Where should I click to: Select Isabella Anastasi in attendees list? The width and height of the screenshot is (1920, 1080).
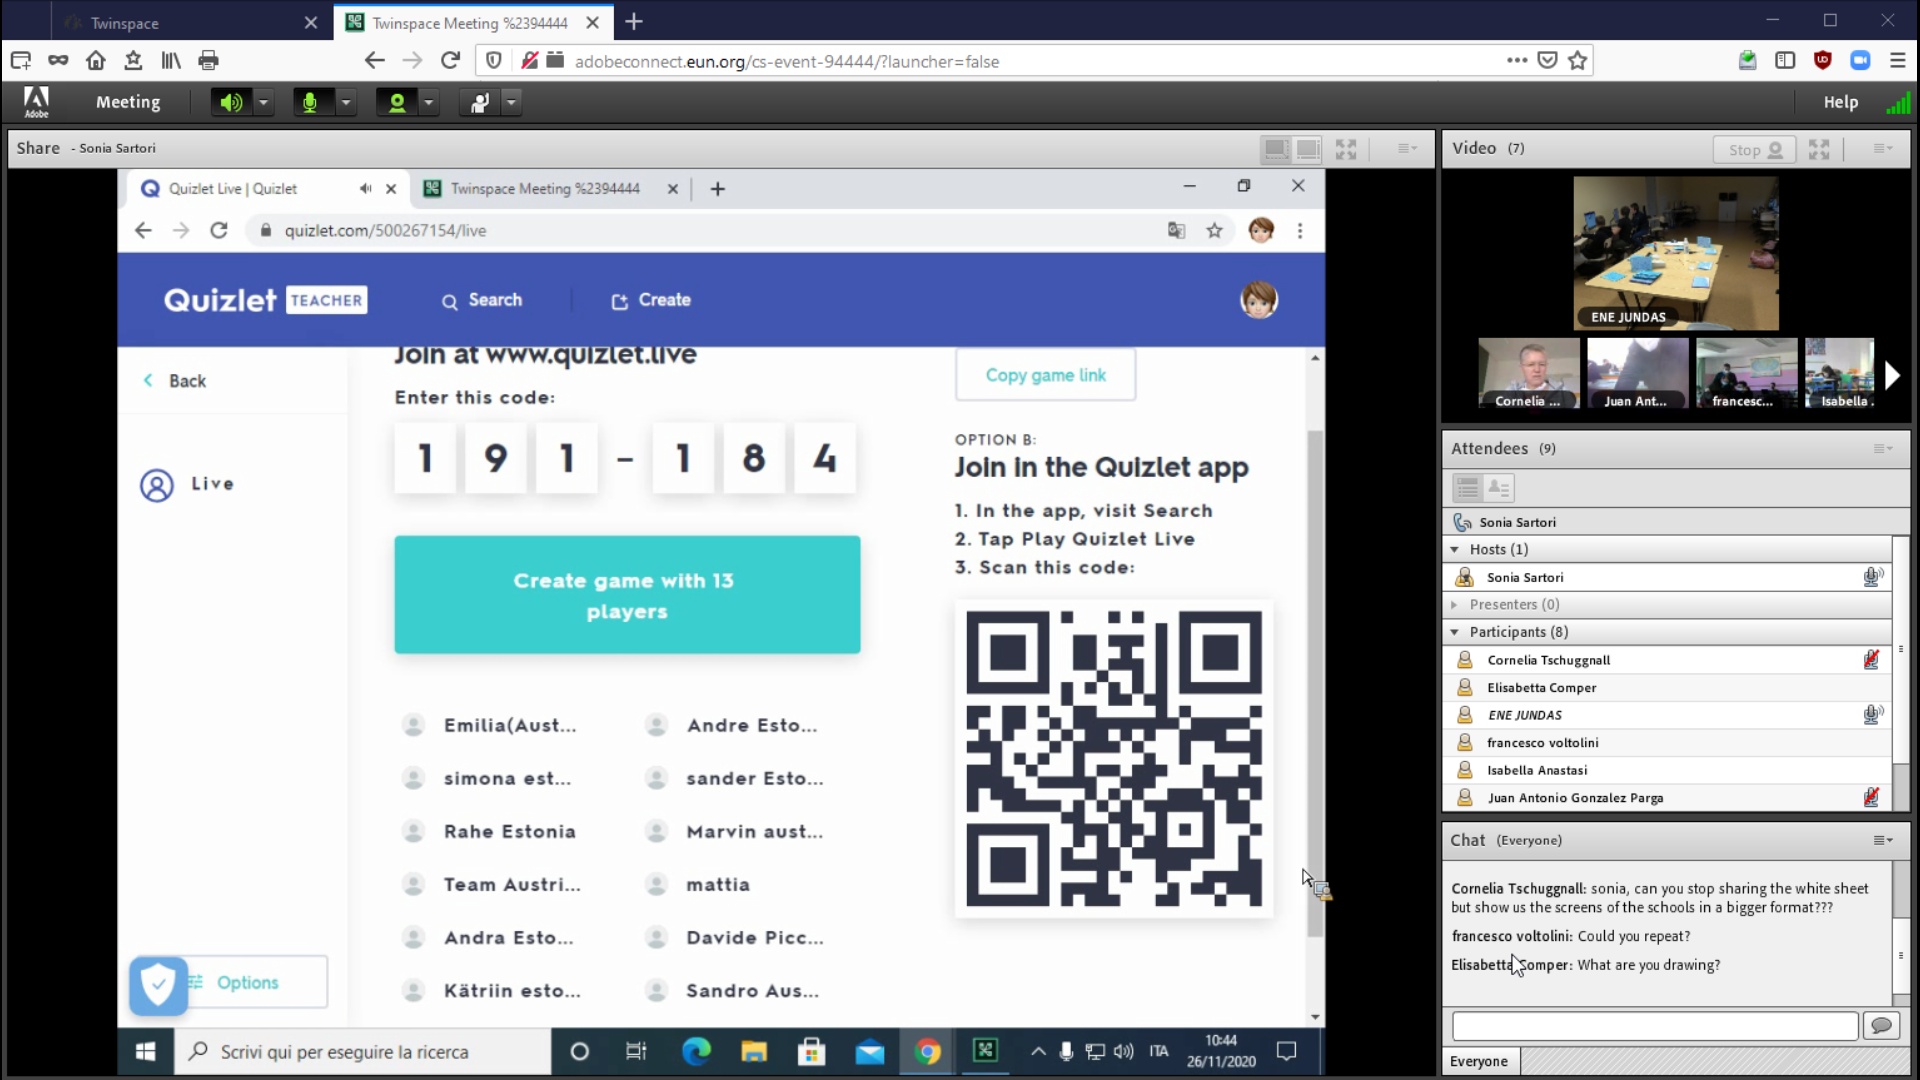point(1667,770)
